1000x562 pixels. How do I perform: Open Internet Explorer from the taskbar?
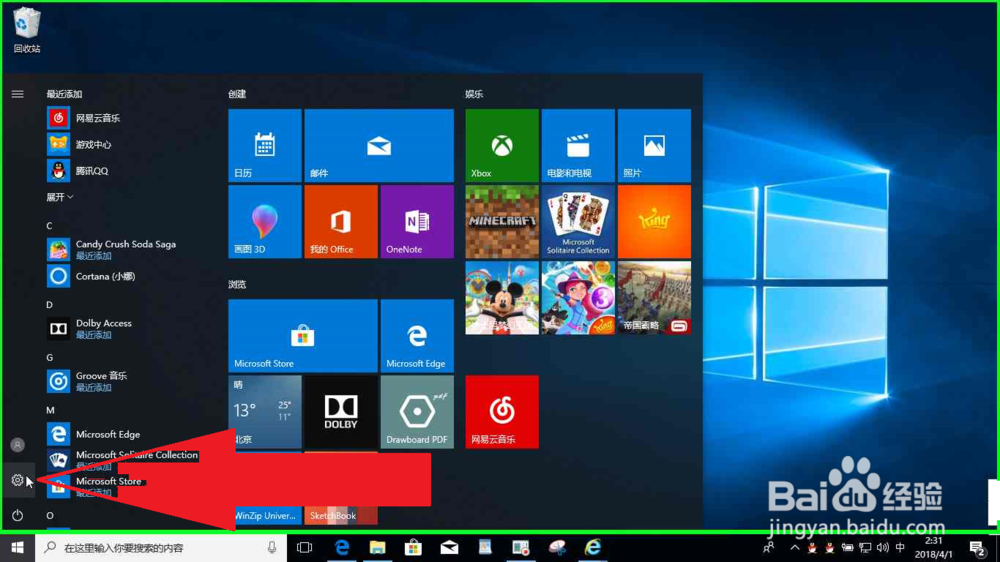pyautogui.click(x=592, y=547)
